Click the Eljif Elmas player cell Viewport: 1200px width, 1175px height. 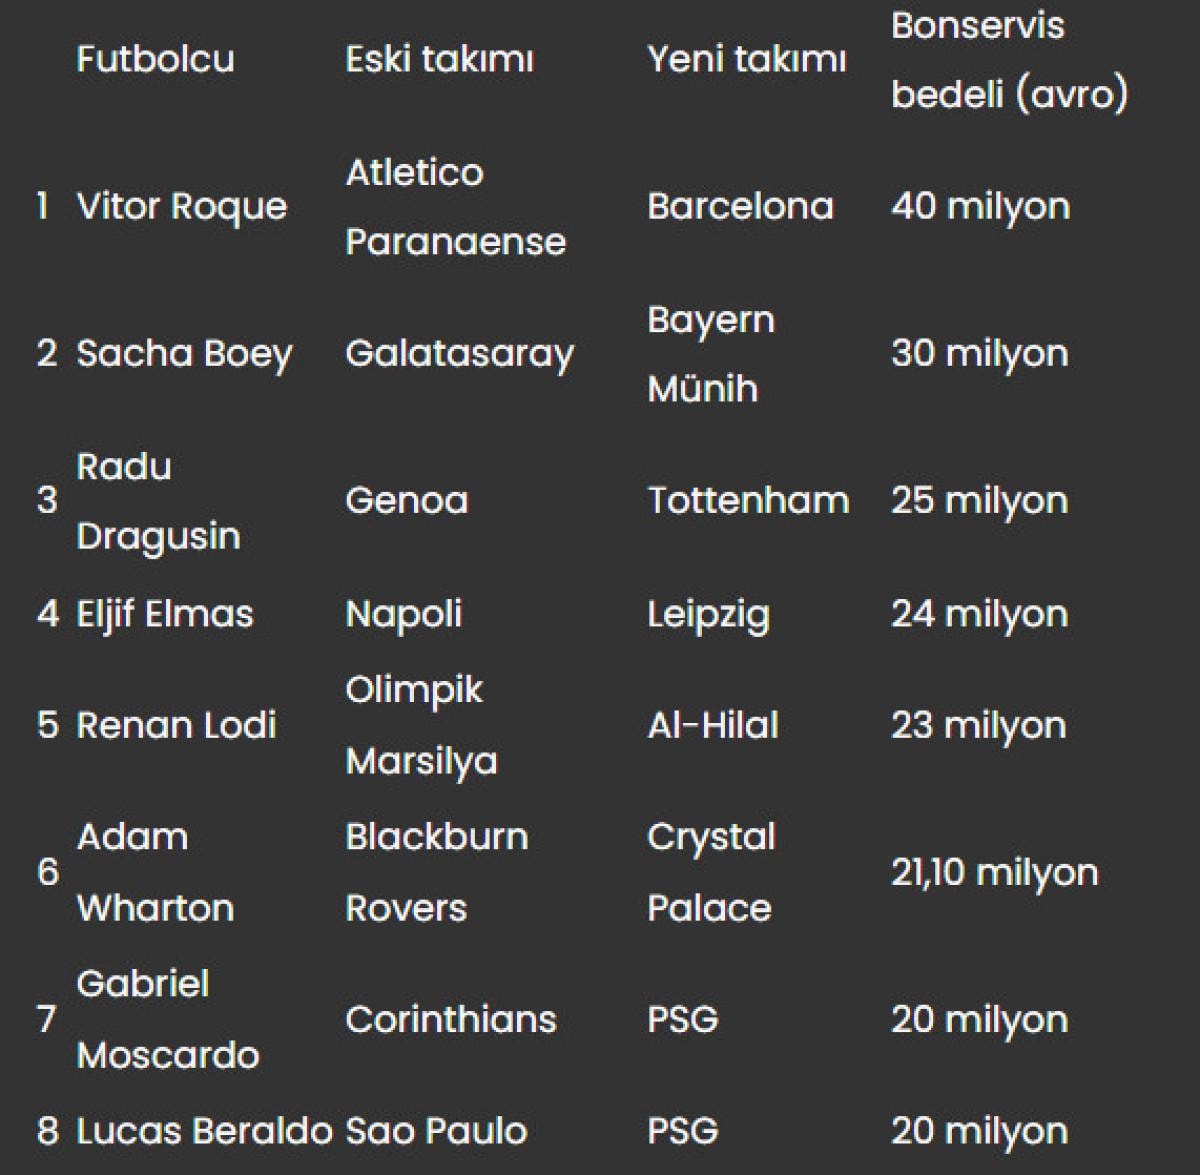coord(165,613)
